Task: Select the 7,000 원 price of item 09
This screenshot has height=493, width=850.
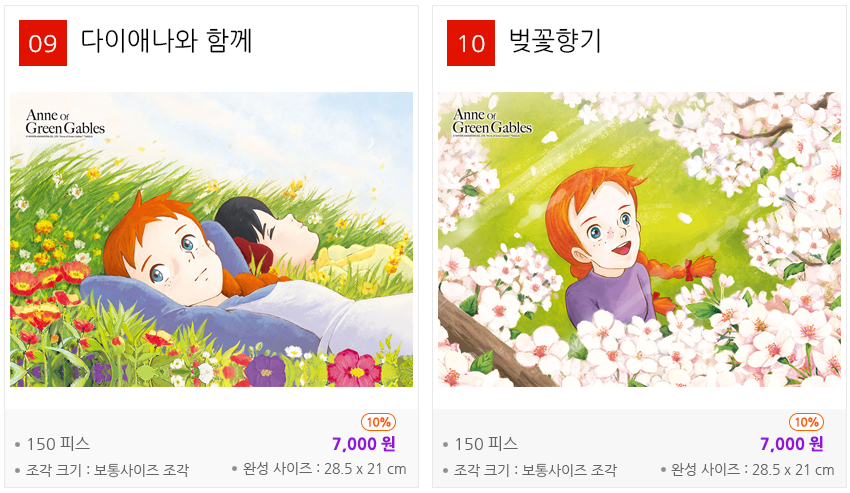Action: pos(364,444)
